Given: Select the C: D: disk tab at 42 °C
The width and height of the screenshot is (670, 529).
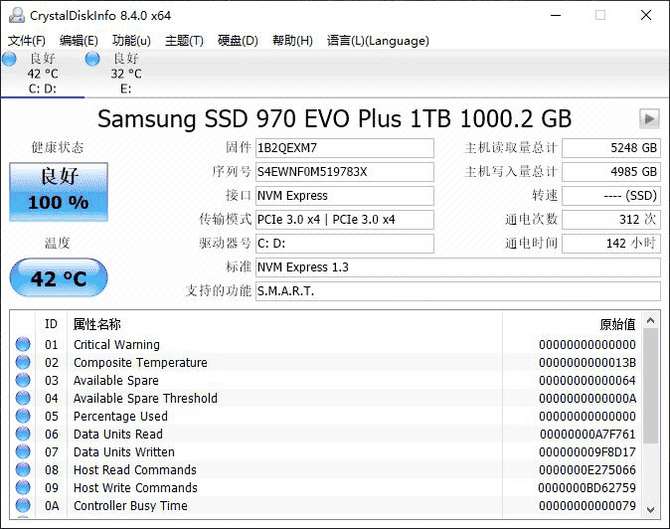Looking at the screenshot, I should (42, 73).
